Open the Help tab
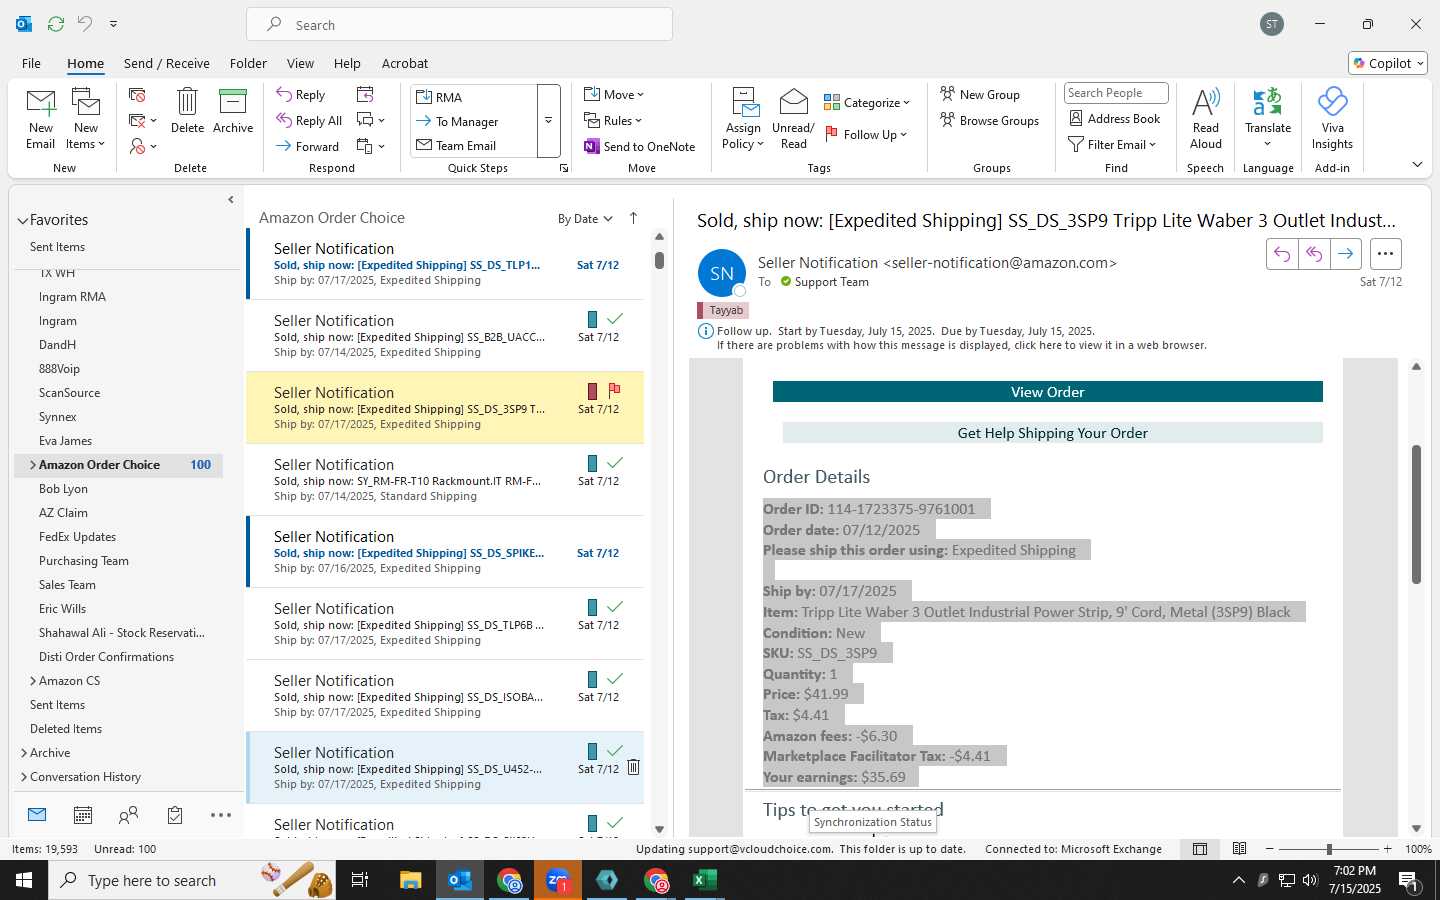 coord(347,63)
